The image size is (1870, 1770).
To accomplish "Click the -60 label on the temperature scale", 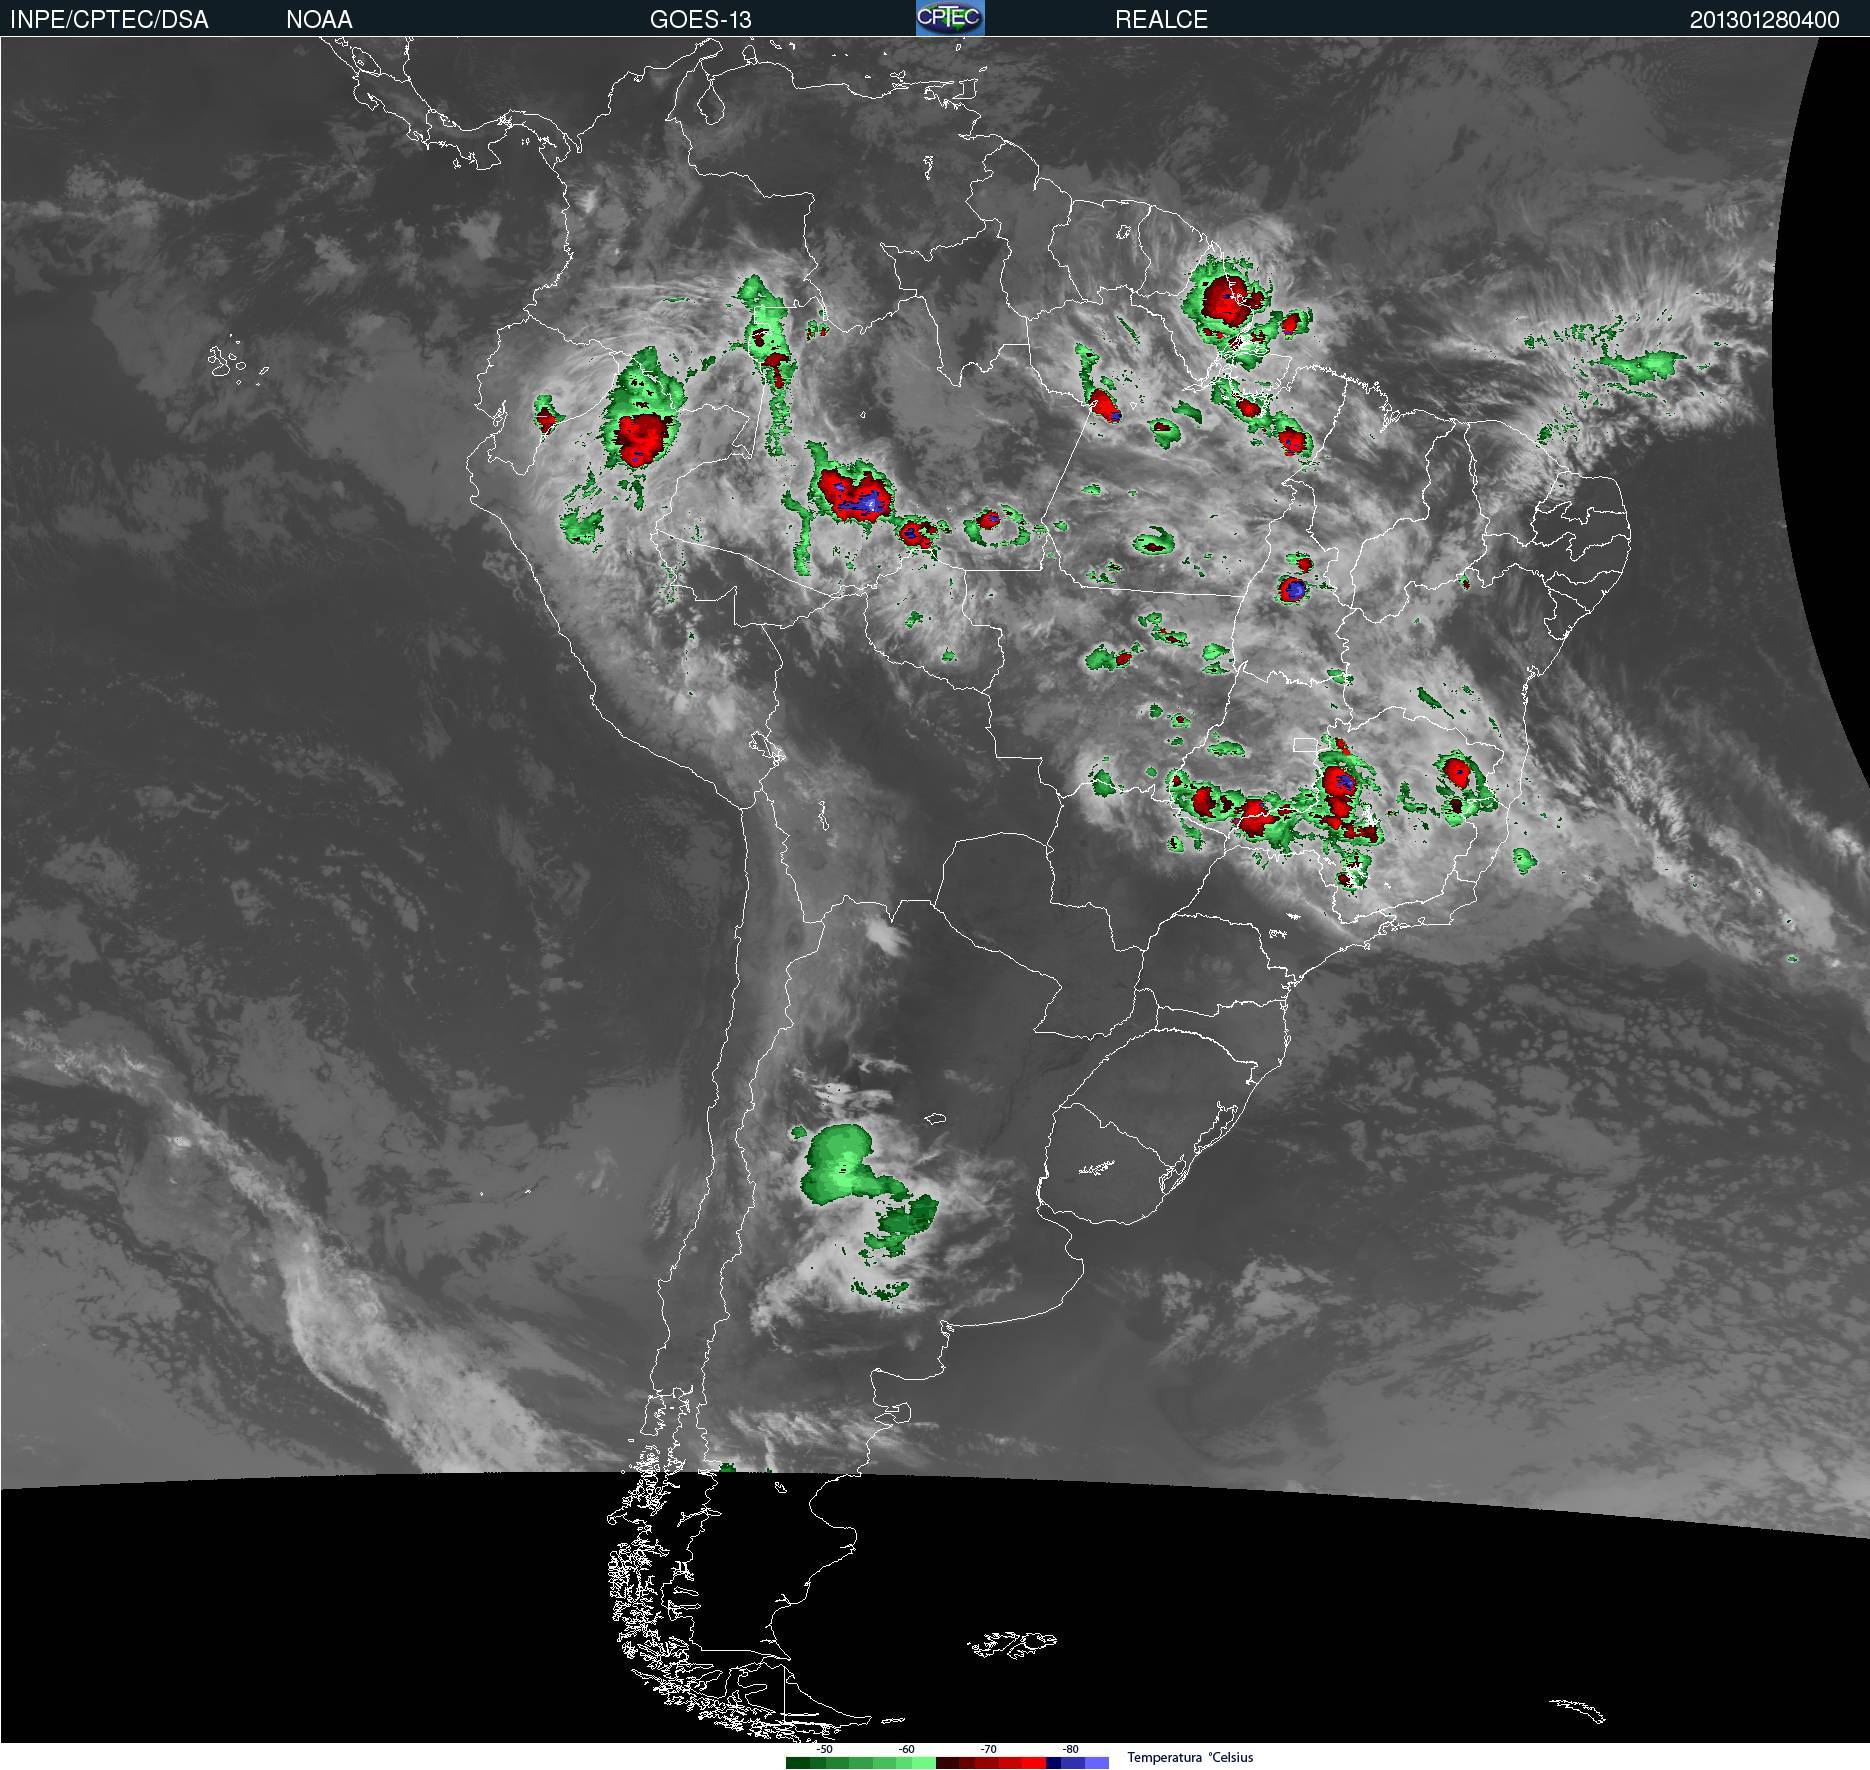I will point(906,1749).
